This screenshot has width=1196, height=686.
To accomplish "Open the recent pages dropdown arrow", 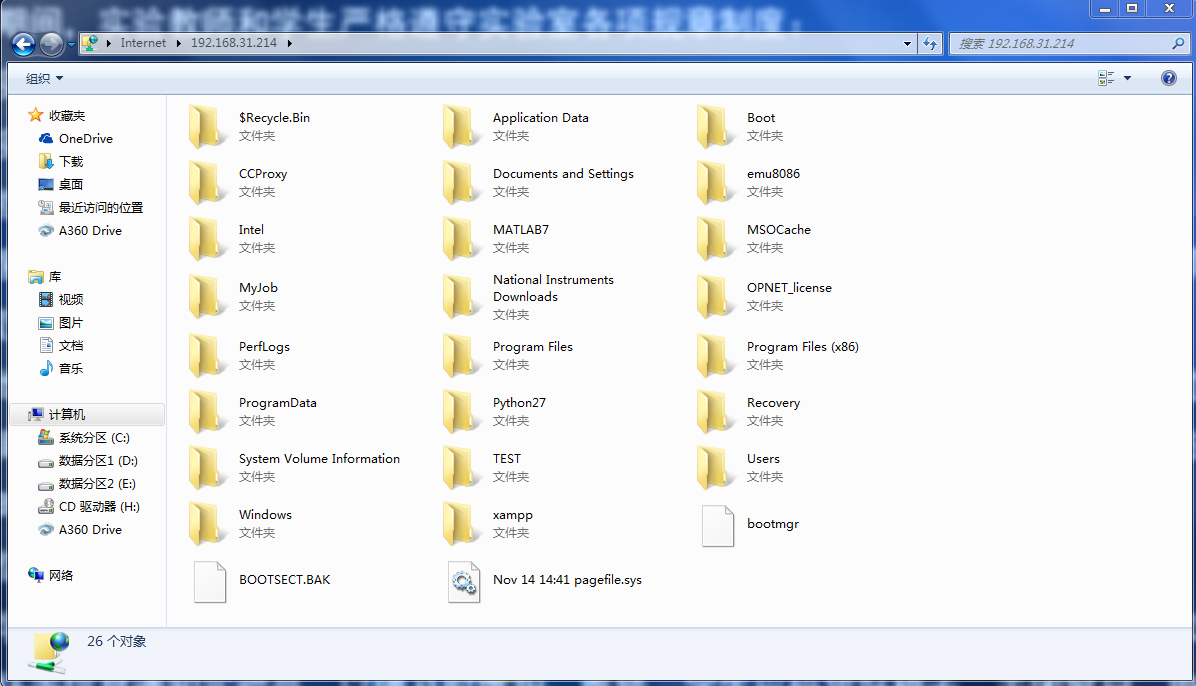I will pos(71,45).
